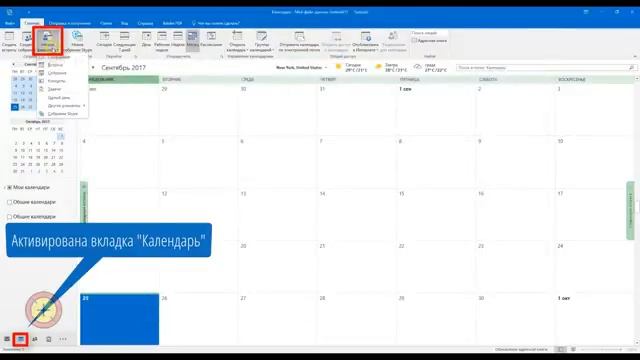
Task: Switch to Month view
Action: coord(193,41)
